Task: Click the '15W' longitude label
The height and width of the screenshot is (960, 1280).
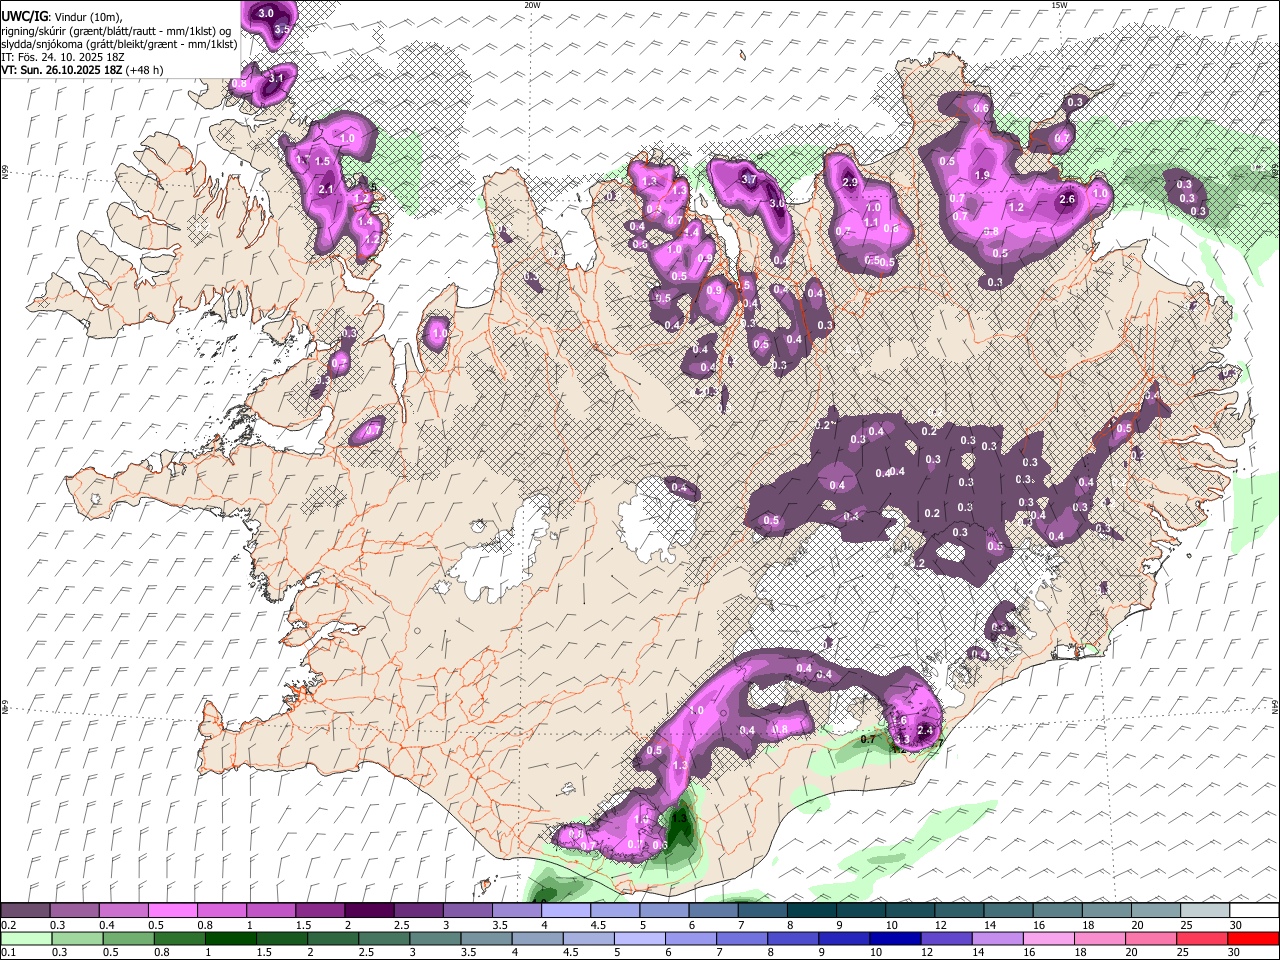Action: click(x=1059, y=5)
